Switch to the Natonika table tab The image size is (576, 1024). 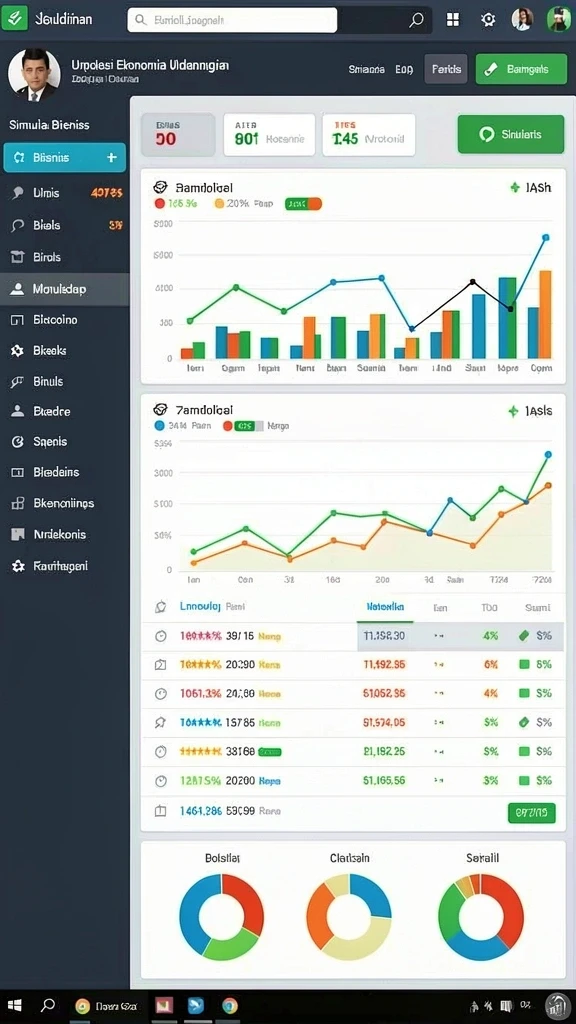(x=385, y=607)
